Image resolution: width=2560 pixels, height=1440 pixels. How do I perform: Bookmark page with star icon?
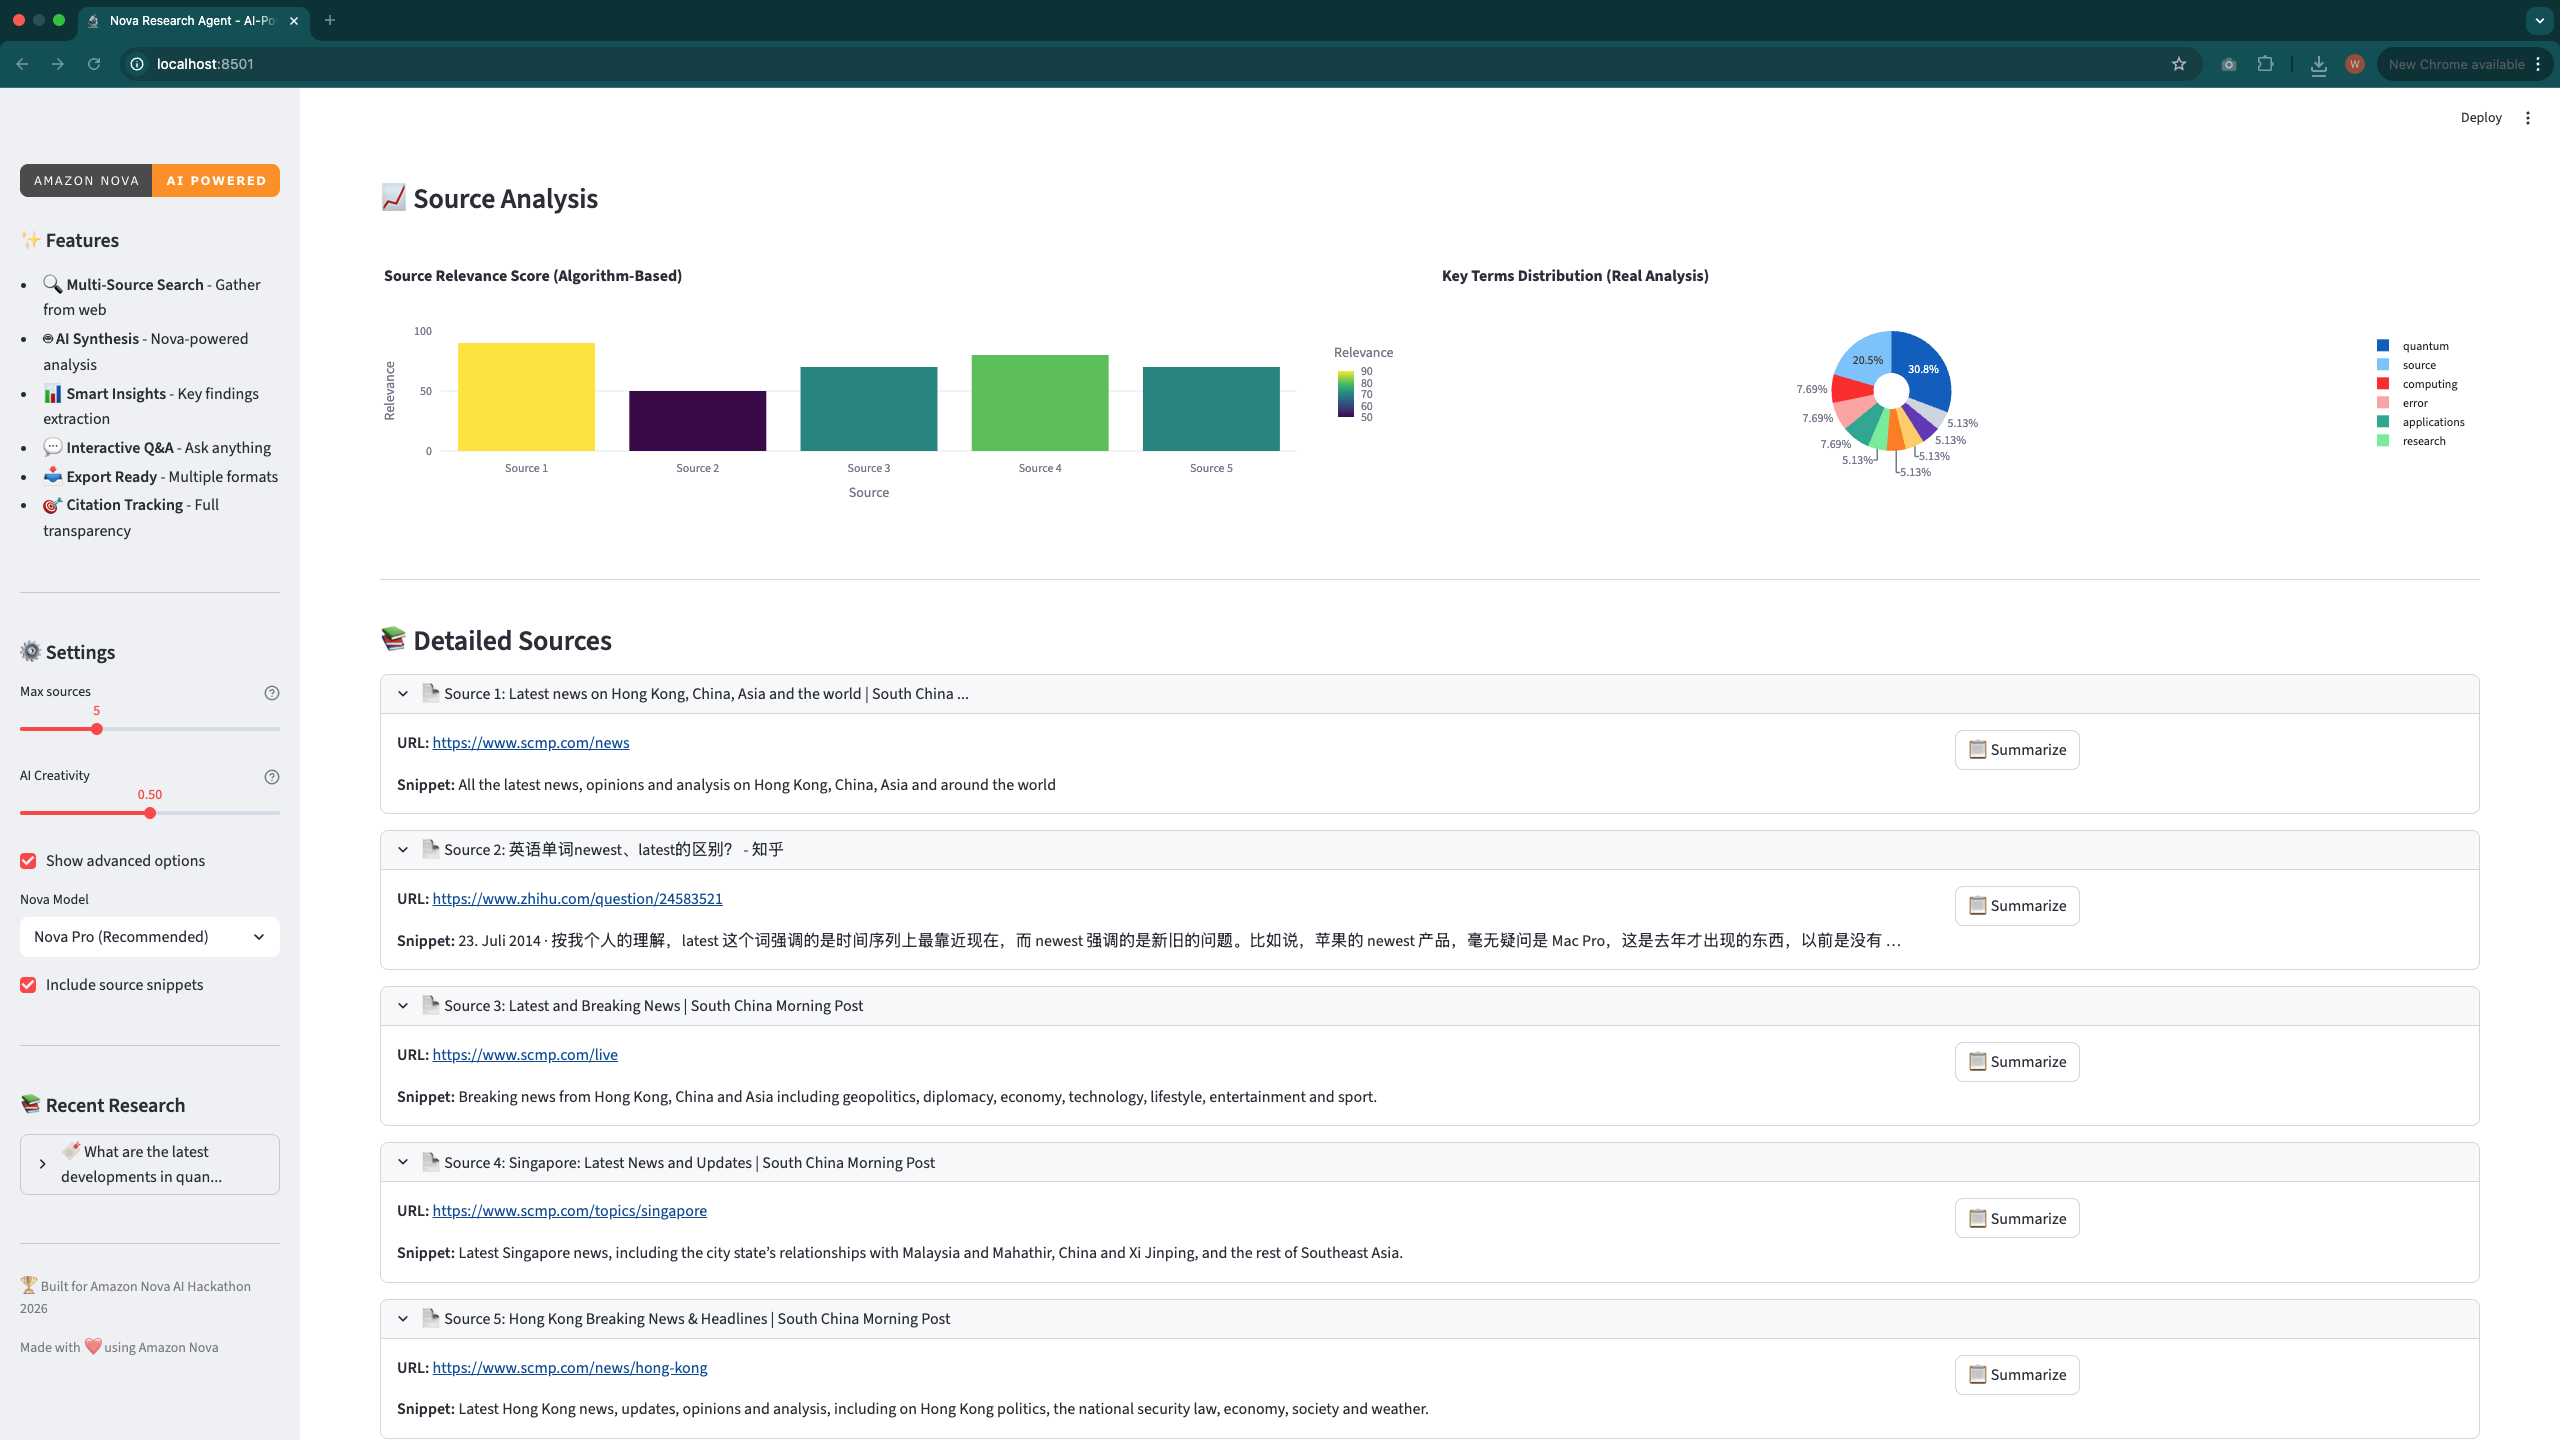pos(2179,64)
